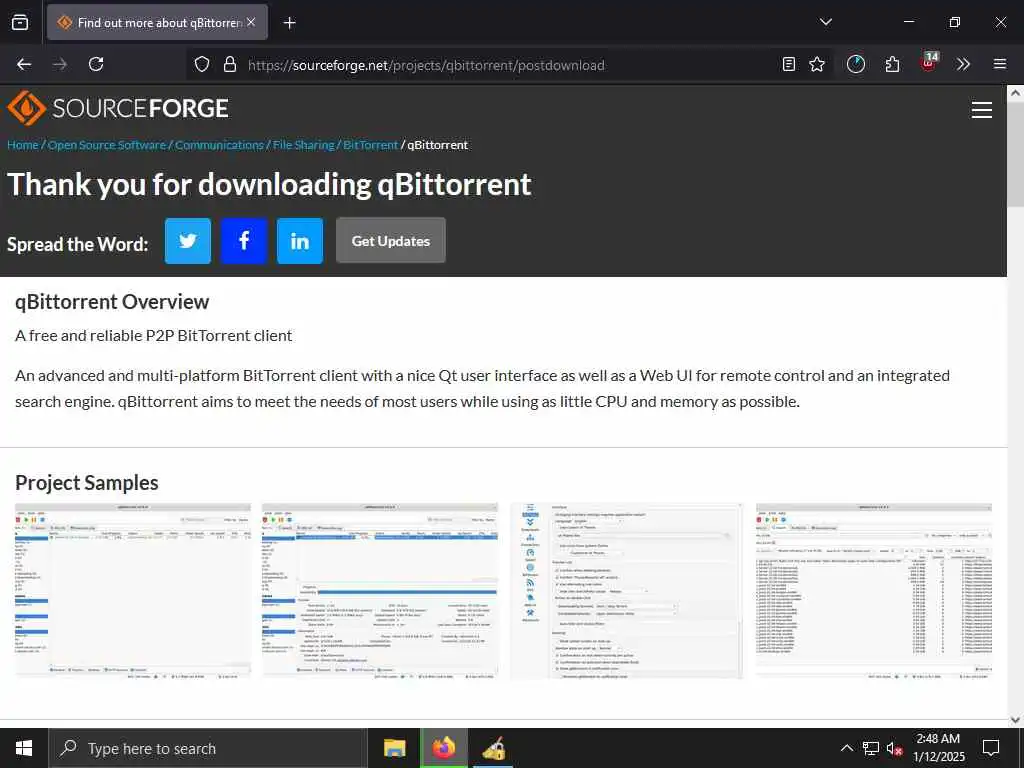Open the broom-icon app on the taskbar
Image resolution: width=1024 pixels, height=768 pixels.
tap(494, 748)
